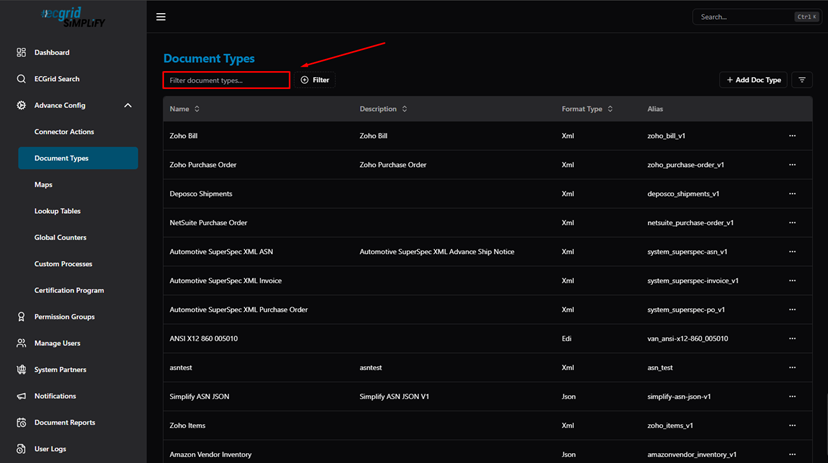Go to Dashboard label in sidebar
828x463 pixels.
[52, 52]
